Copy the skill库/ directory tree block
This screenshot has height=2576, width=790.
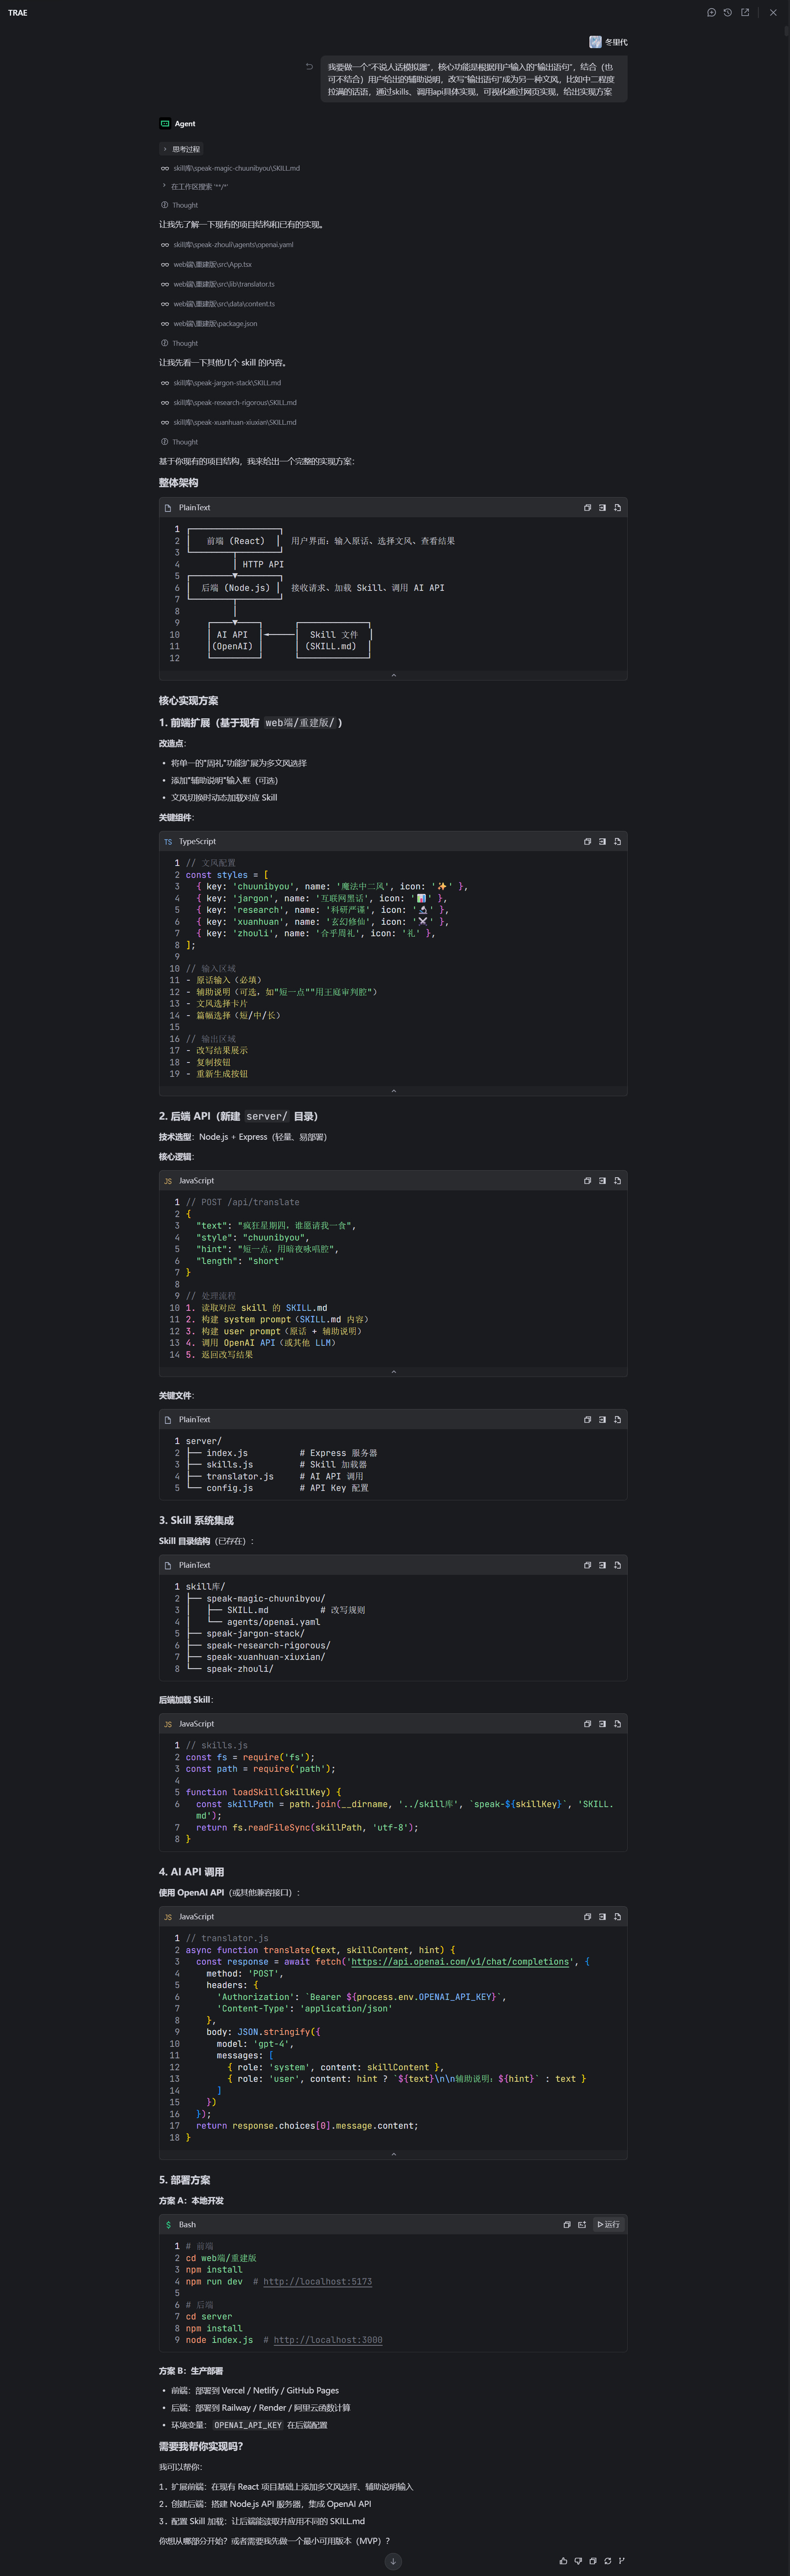pos(587,1565)
